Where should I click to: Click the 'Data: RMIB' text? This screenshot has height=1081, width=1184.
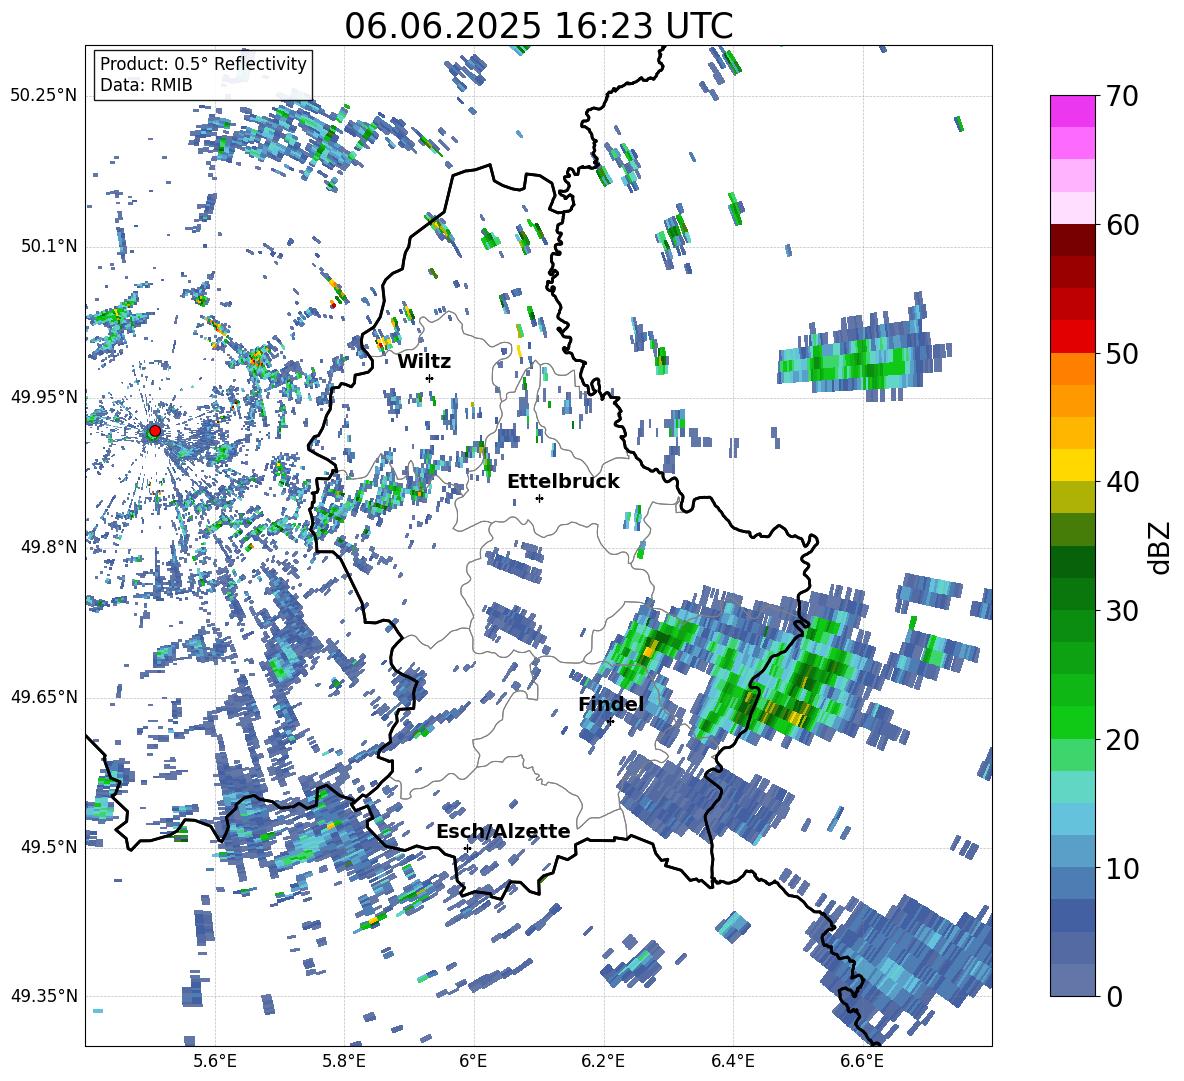pos(146,85)
